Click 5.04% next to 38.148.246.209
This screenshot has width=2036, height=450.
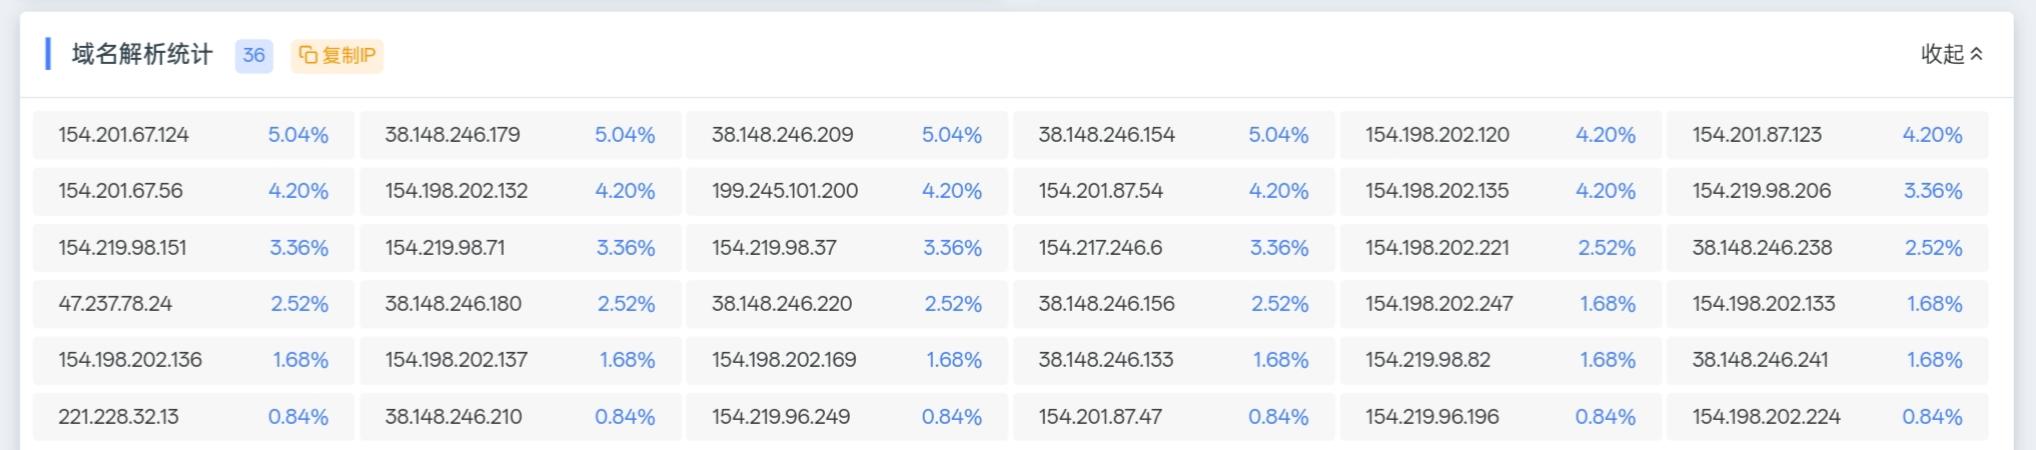(x=951, y=135)
